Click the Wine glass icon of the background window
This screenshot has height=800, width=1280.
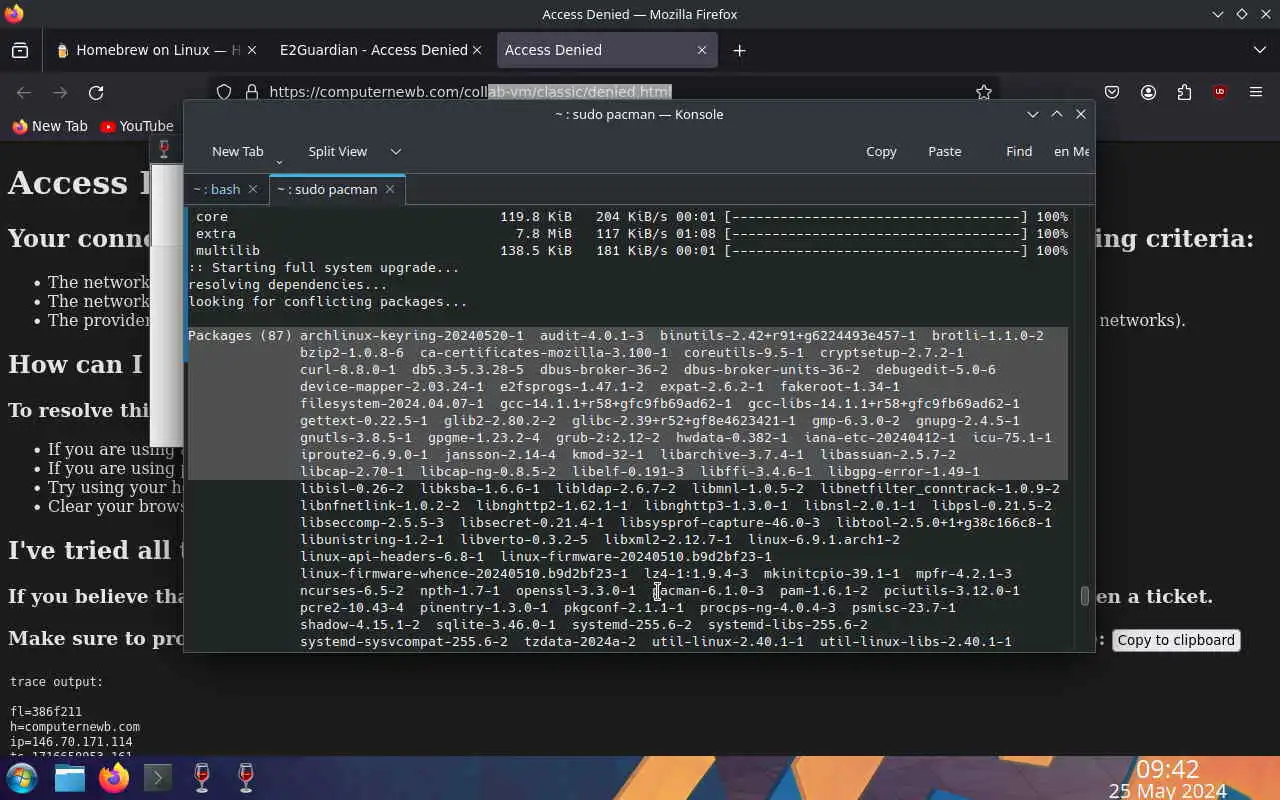coord(165,149)
